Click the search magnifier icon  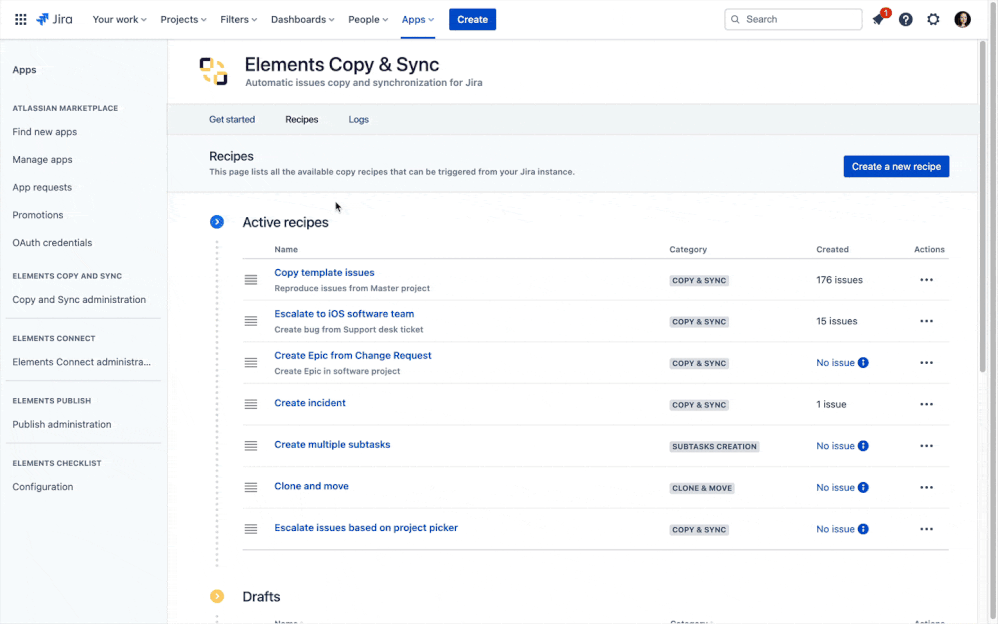[735, 18]
